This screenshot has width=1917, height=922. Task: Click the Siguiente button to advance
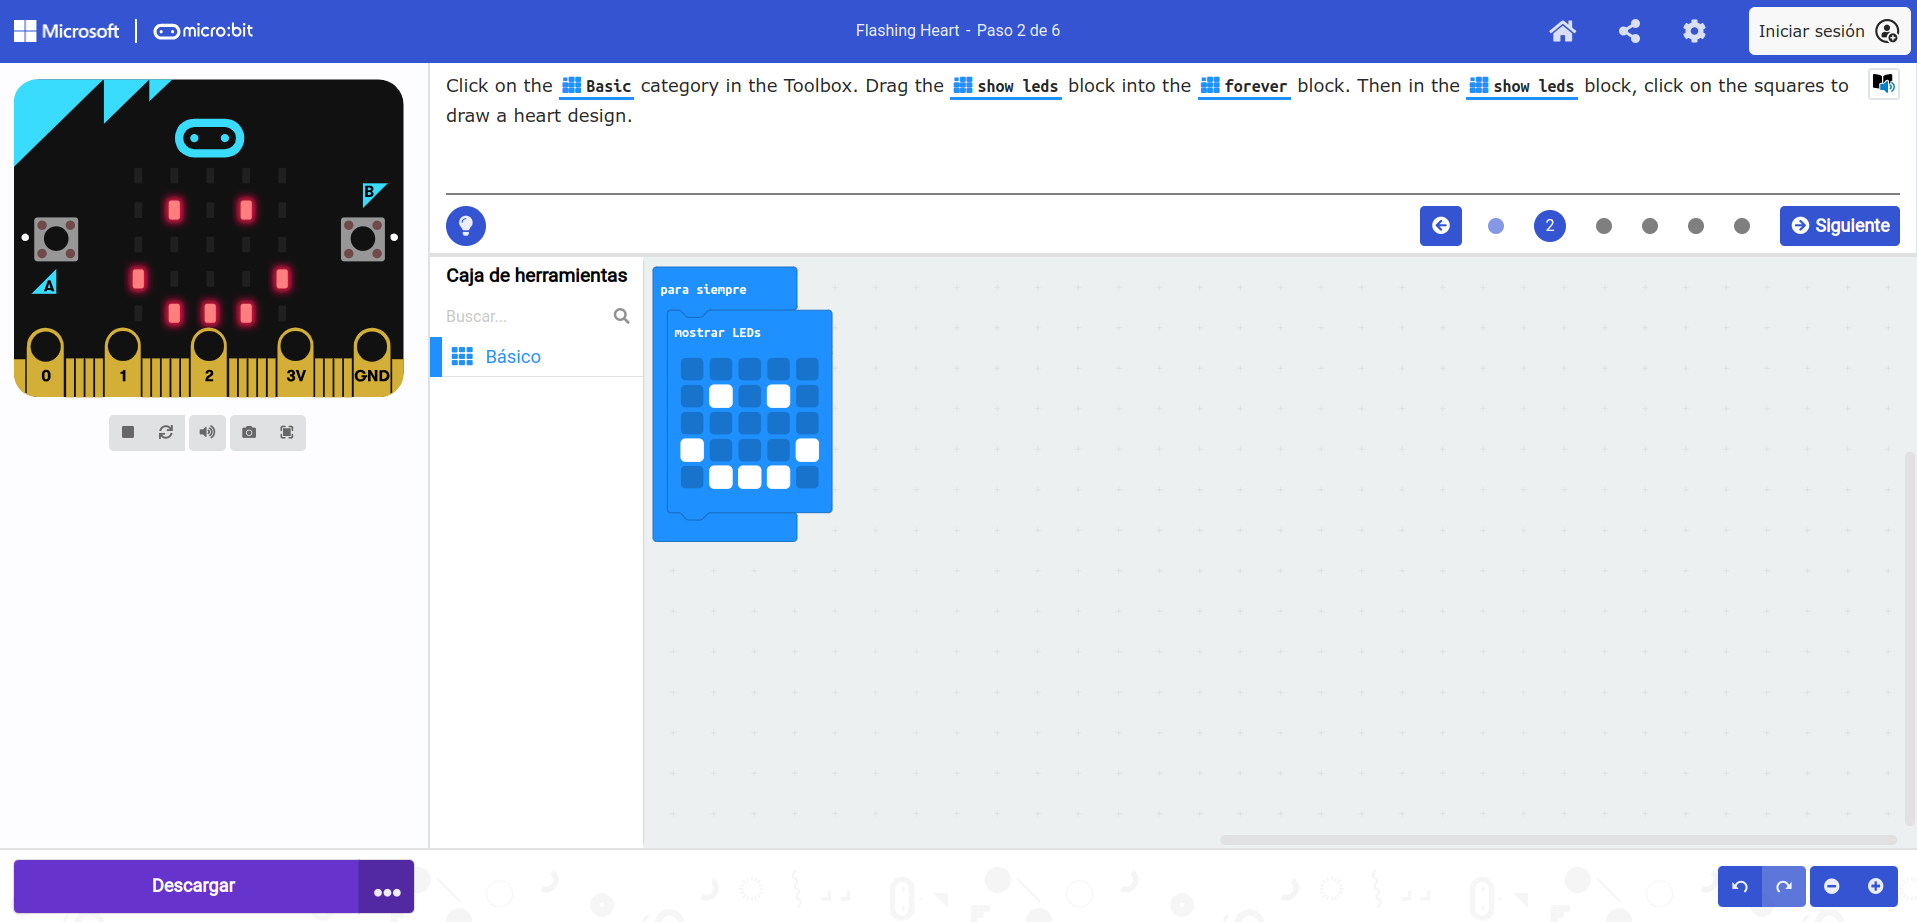[1839, 226]
